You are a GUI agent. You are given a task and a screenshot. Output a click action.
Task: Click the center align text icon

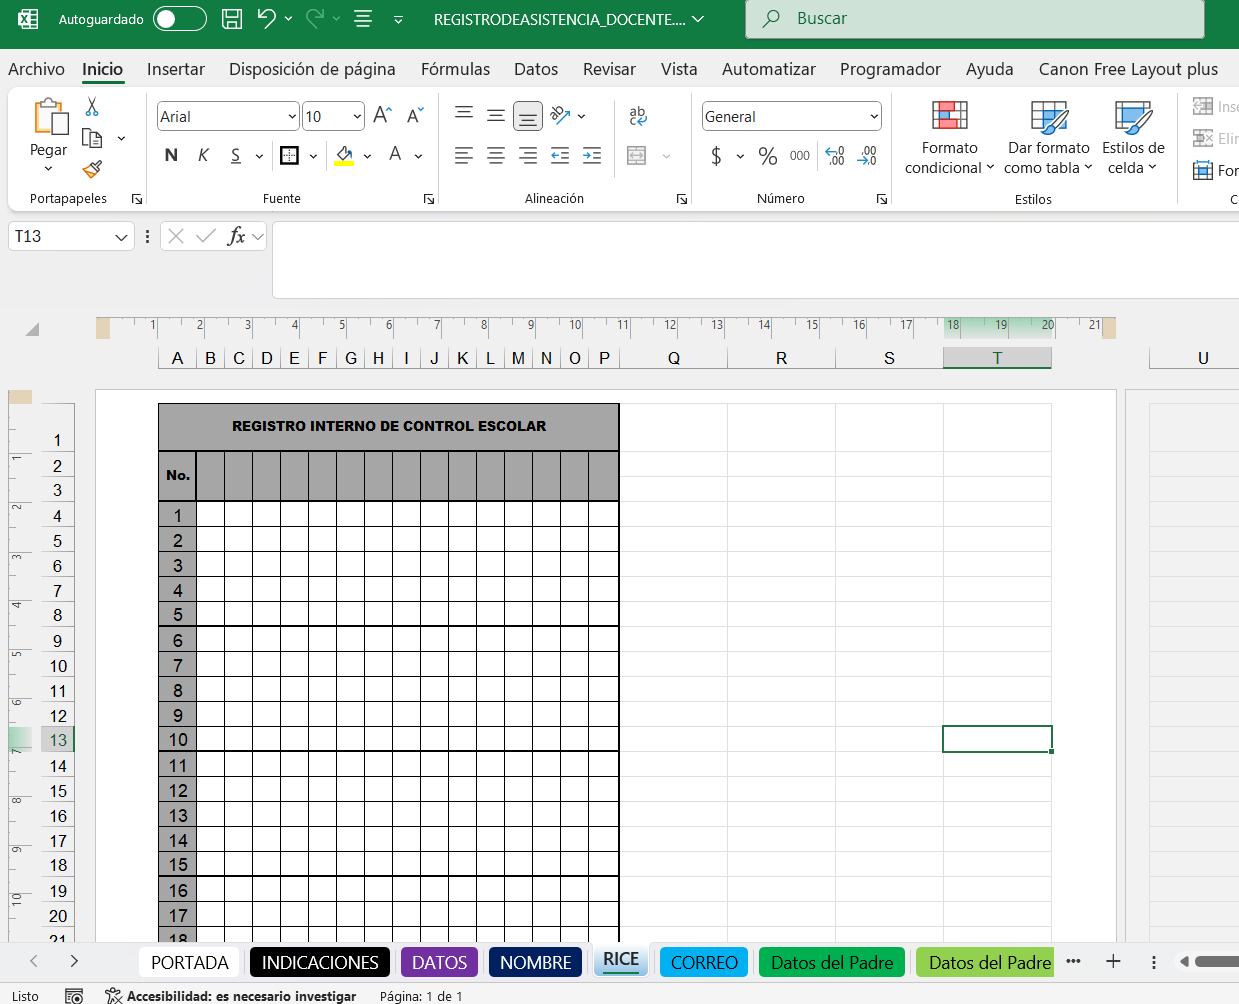coord(496,156)
